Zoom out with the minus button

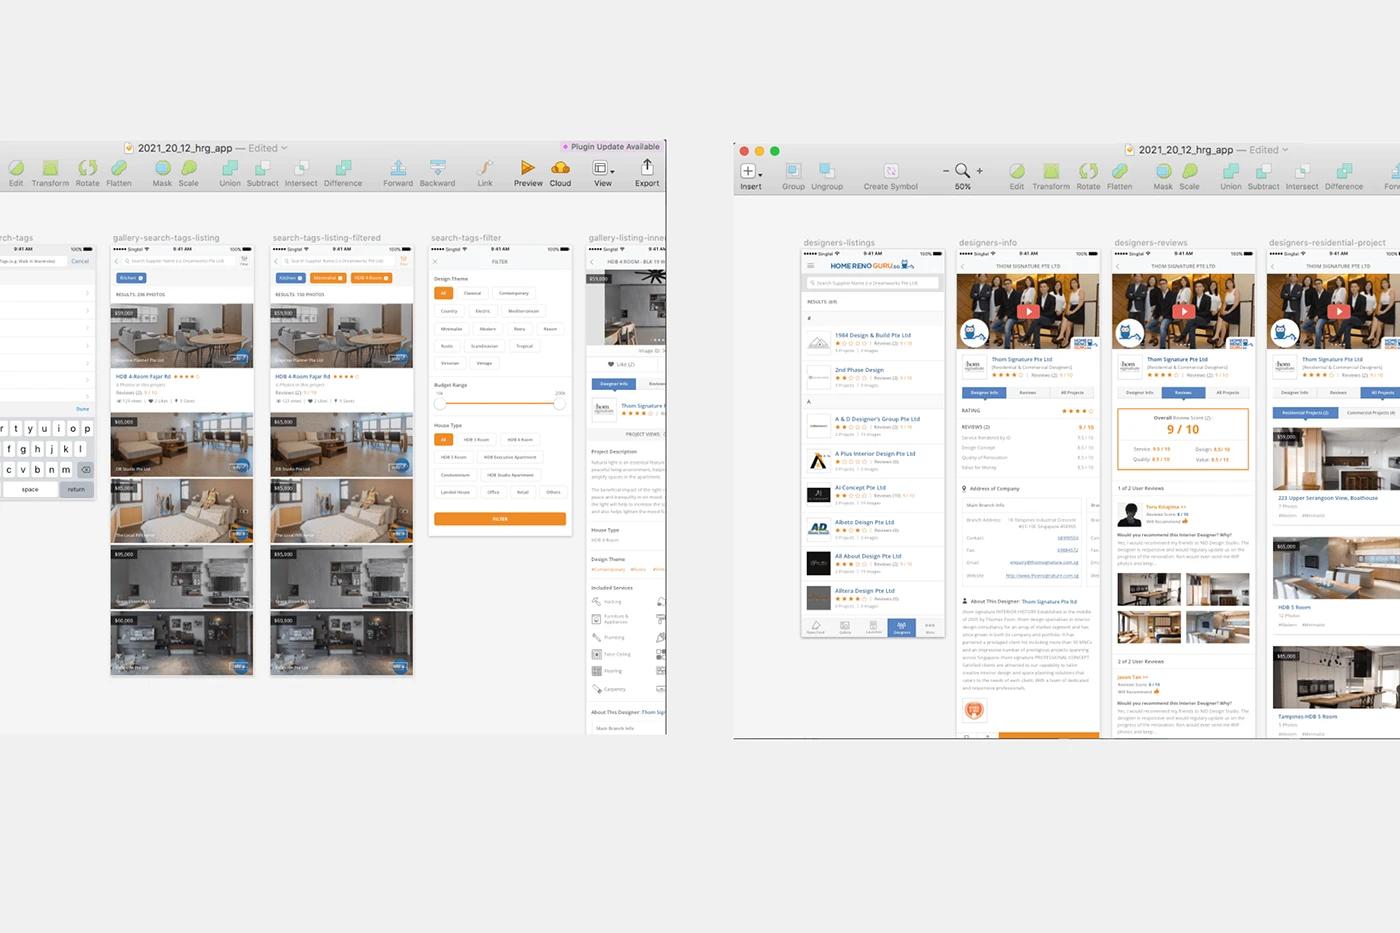(946, 171)
